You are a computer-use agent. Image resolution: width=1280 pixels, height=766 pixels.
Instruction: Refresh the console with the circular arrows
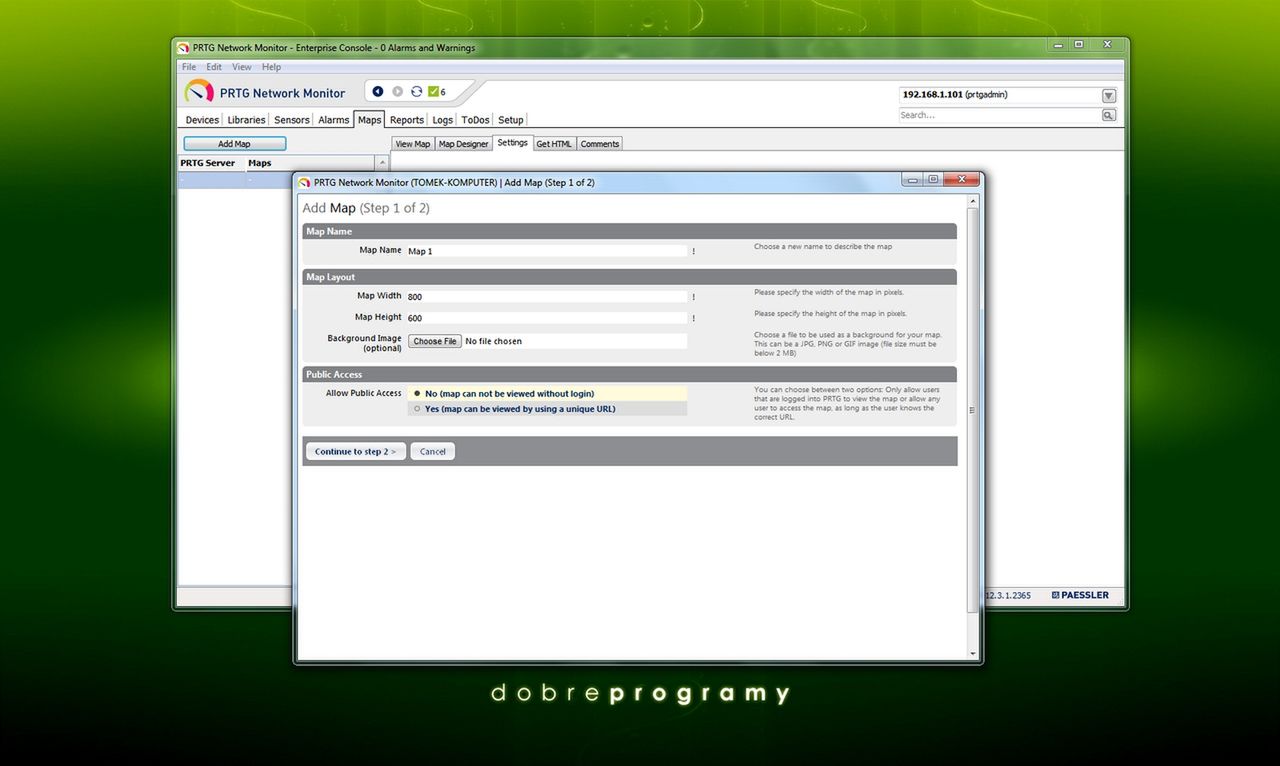416,92
